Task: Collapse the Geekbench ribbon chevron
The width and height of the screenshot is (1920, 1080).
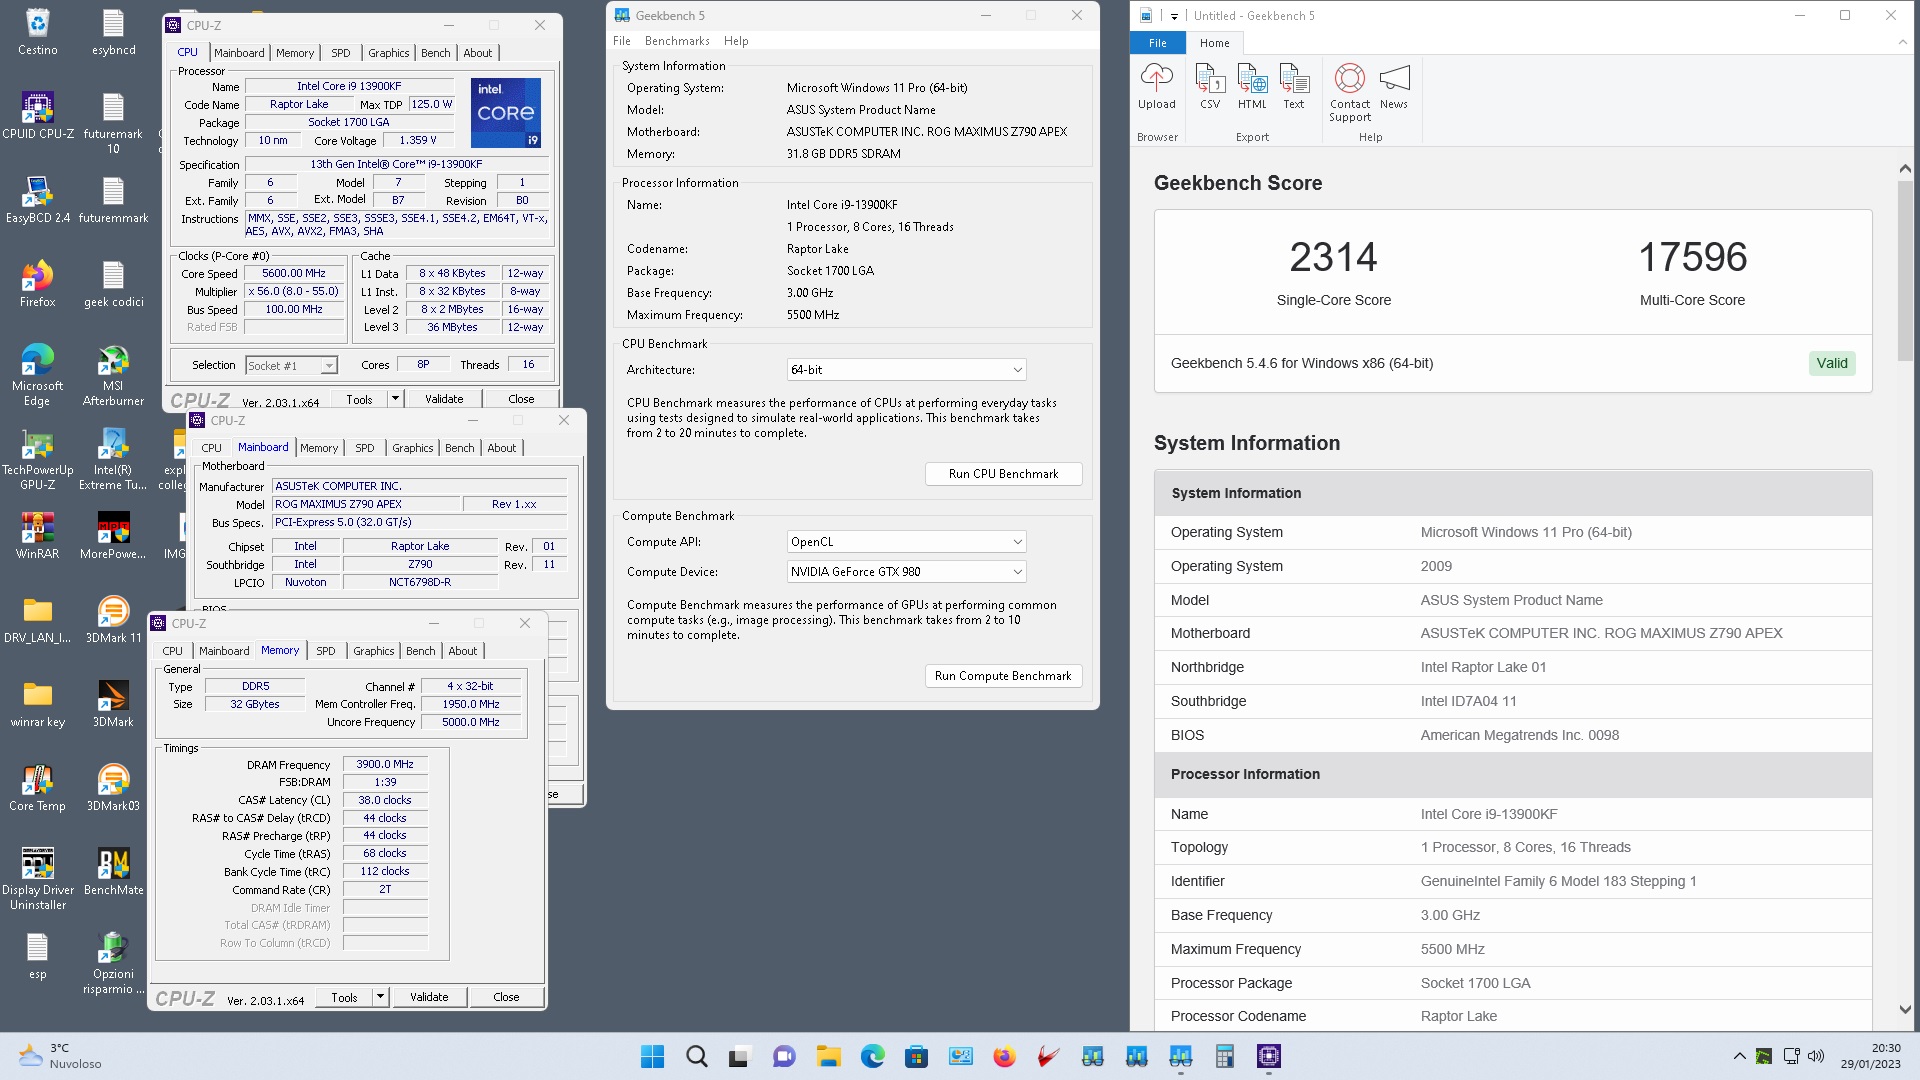Action: coord(1902,43)
